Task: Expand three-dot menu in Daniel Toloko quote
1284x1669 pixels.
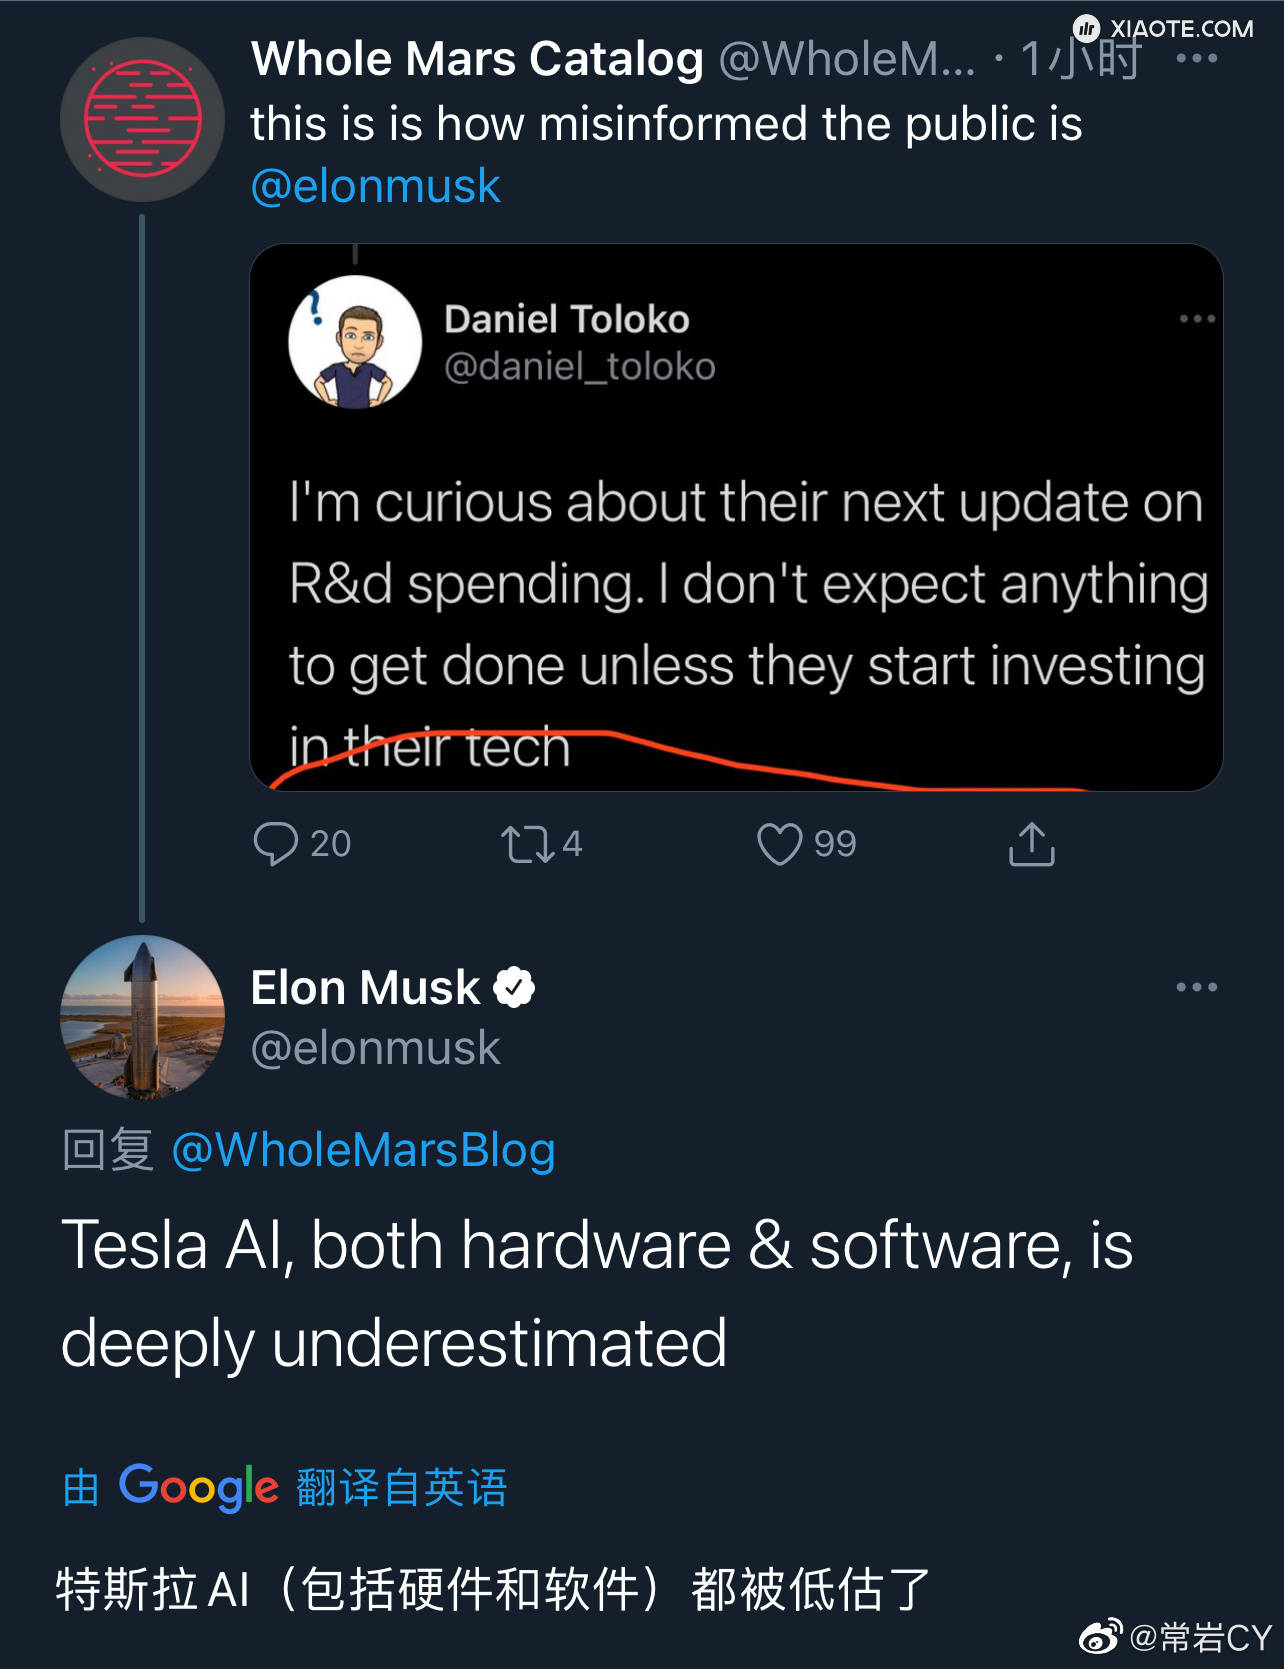Action: 1196,319
